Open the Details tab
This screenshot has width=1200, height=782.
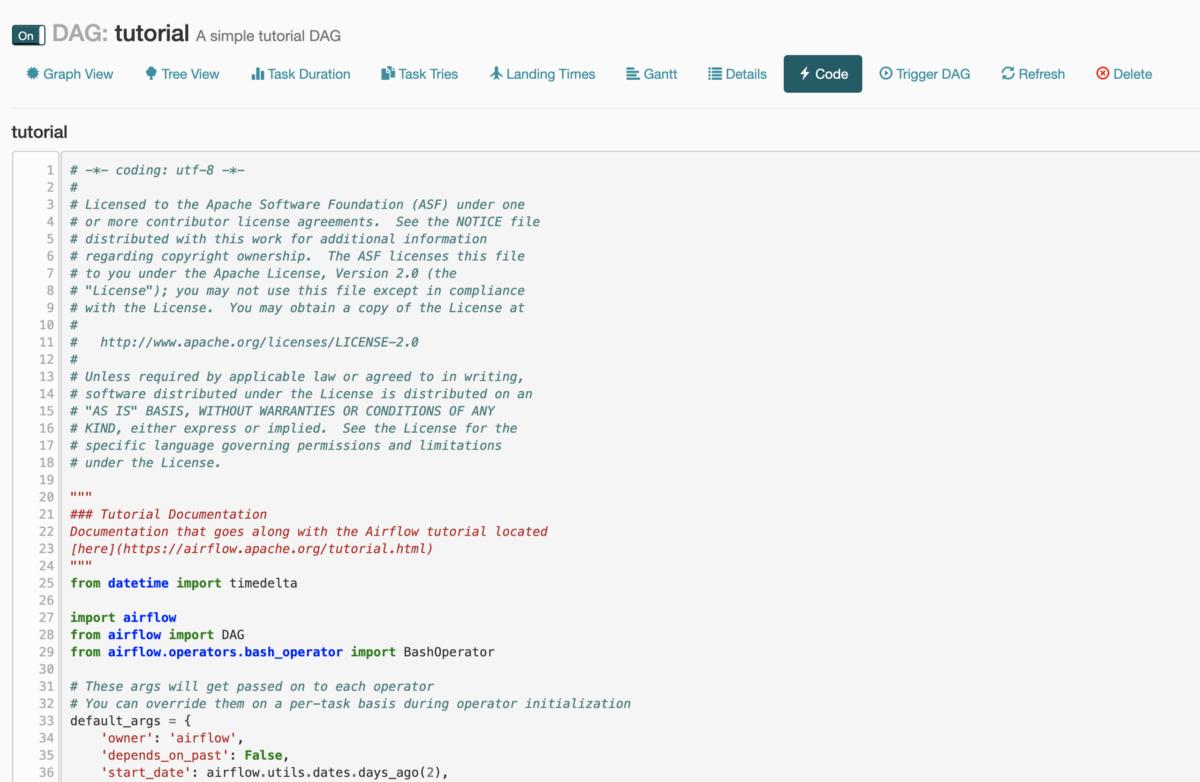point(738,74)
